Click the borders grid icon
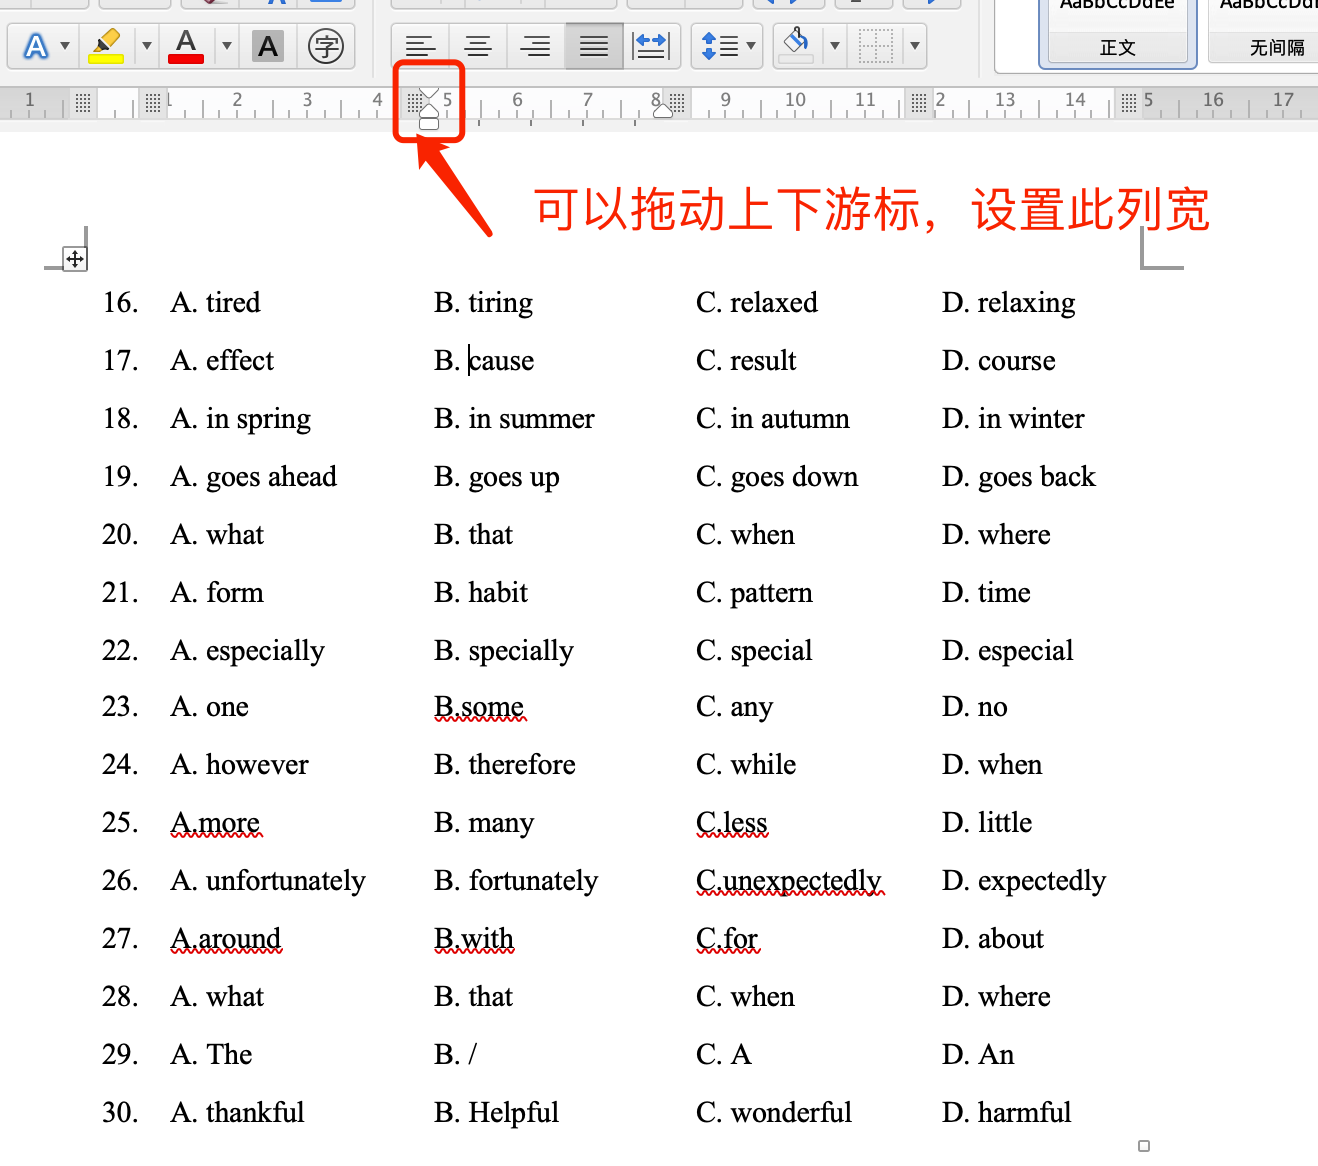This screenshot has width=1318, height=1166. 875,46
